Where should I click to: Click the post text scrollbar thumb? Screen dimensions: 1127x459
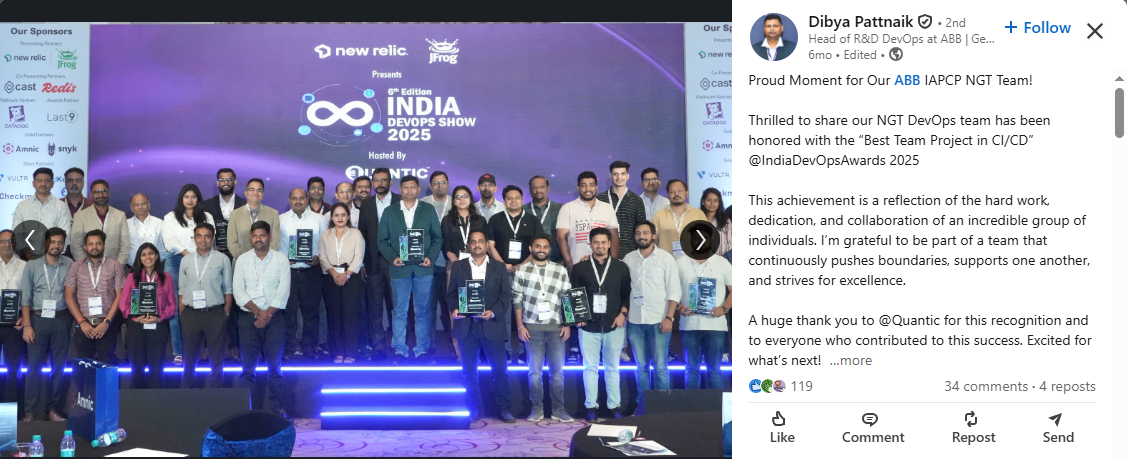1119,112
